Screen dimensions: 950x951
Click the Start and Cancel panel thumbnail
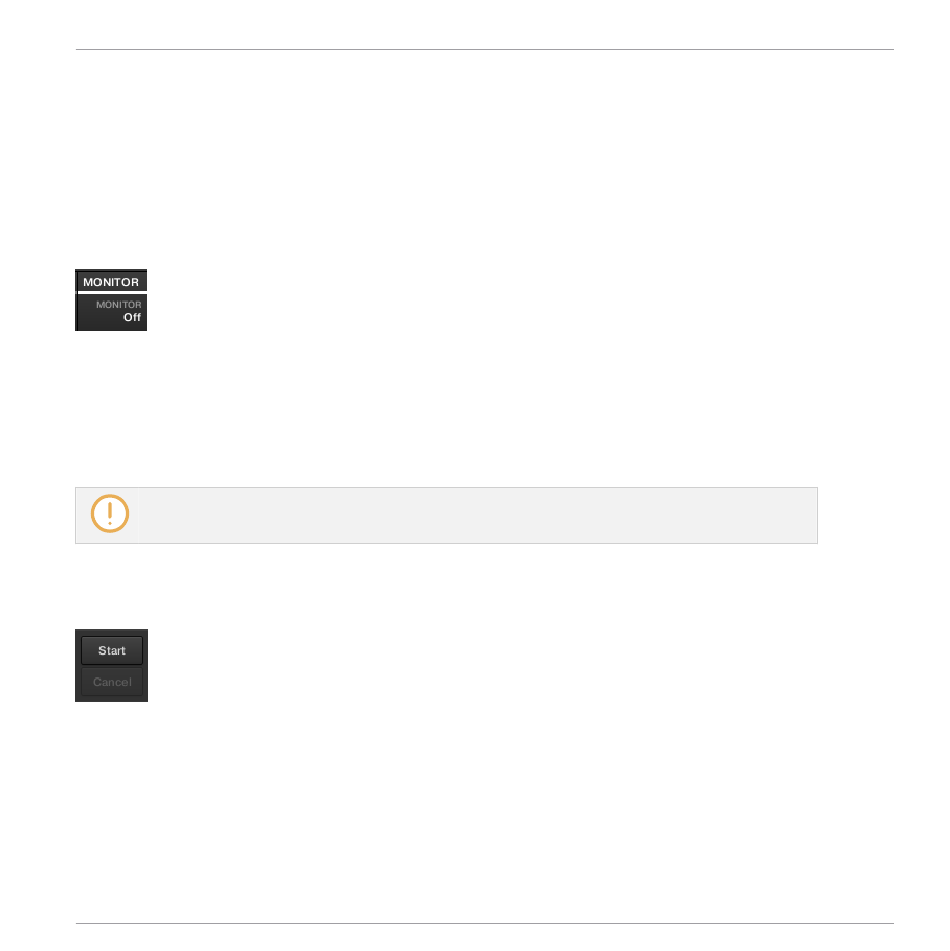click(112, 665)
